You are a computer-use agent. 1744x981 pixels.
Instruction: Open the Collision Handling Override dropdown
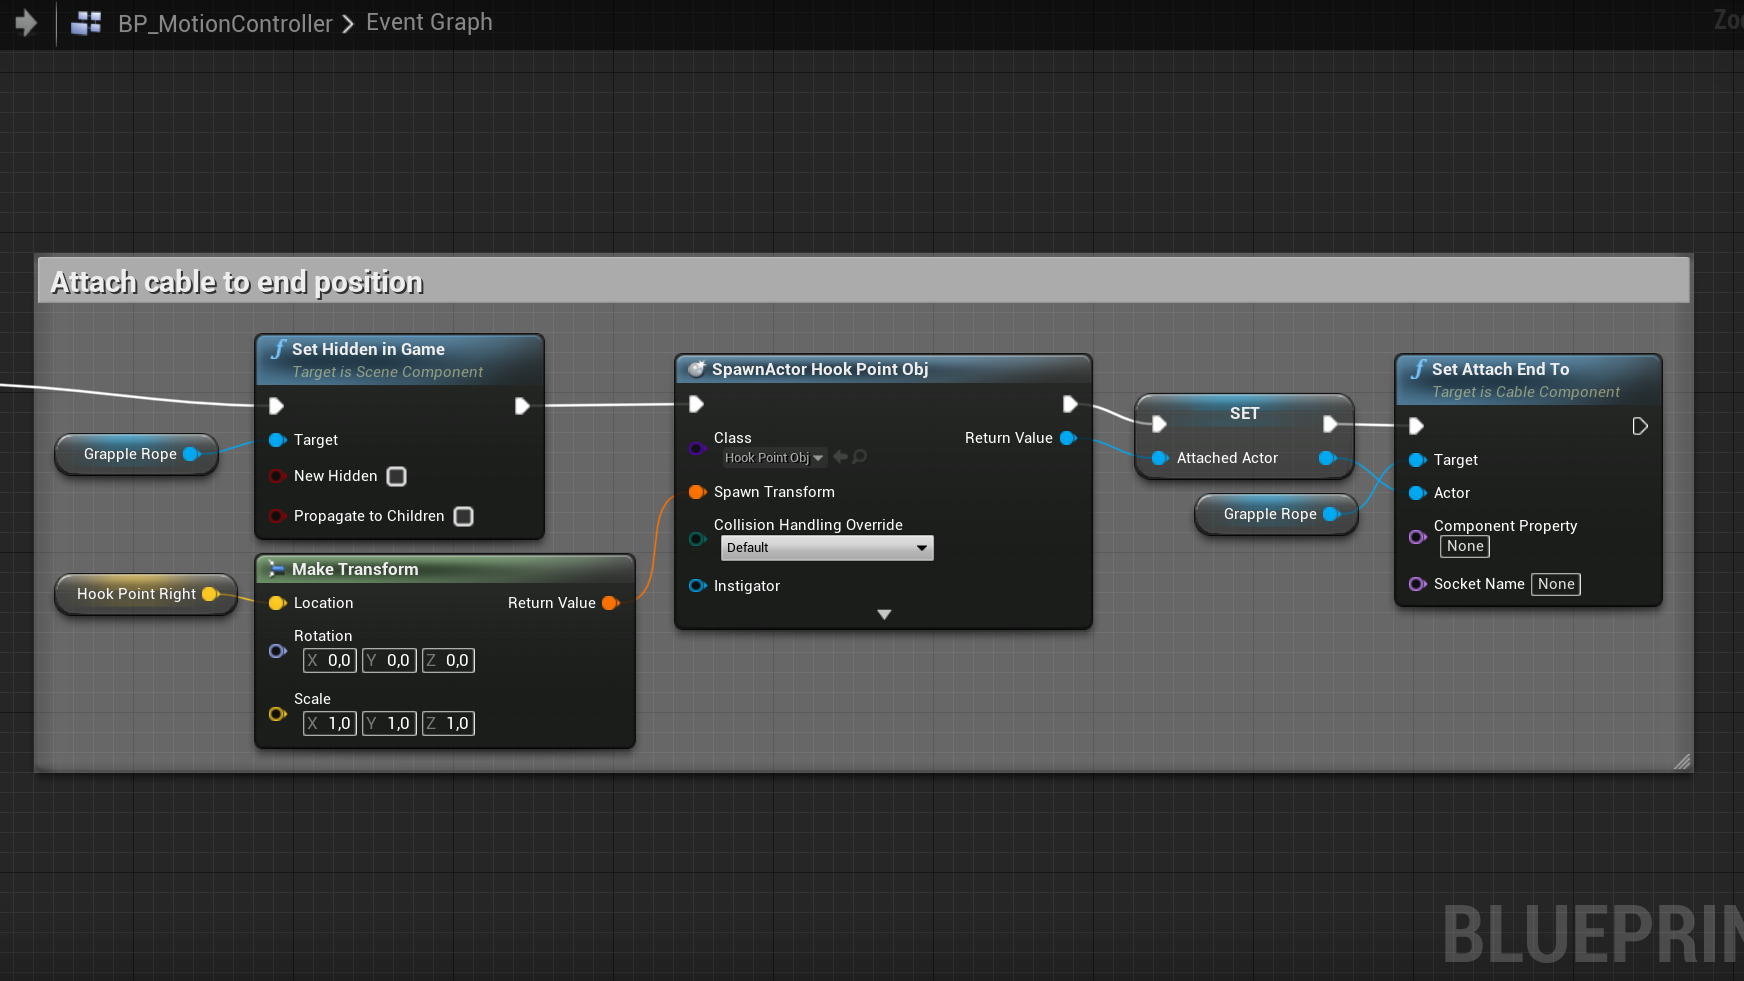pos(827,548)
